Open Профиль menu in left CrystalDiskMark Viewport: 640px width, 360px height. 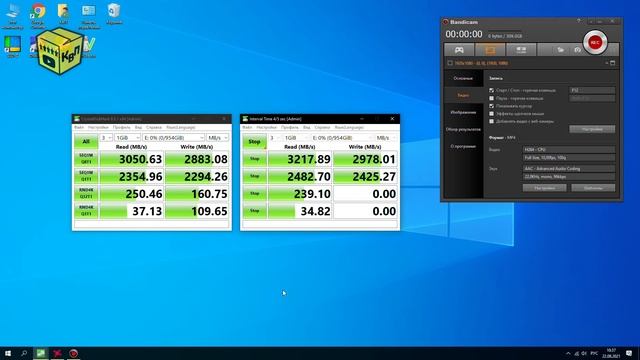click(122, 127)
